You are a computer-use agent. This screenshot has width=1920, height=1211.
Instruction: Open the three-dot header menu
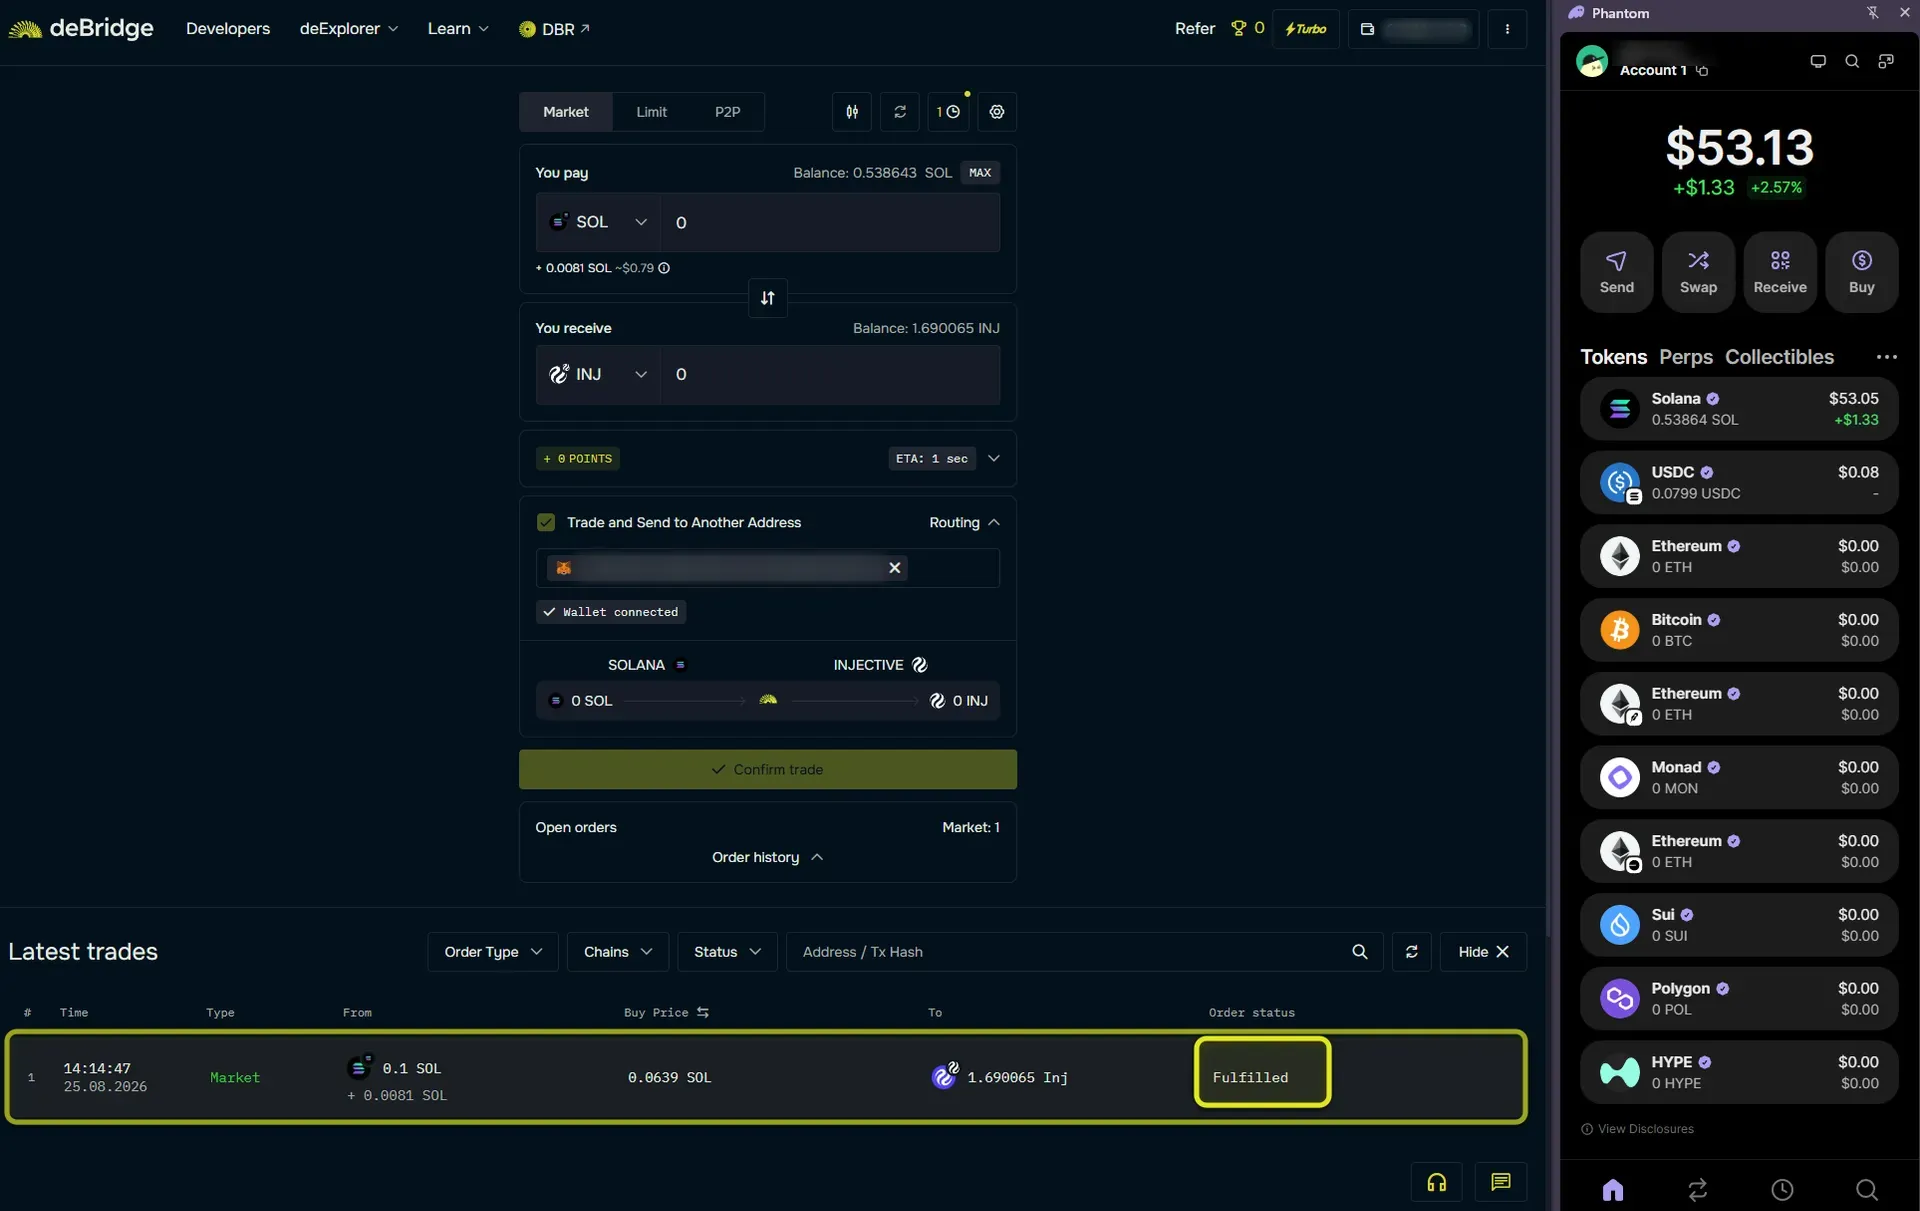(x=1507, y=29)
